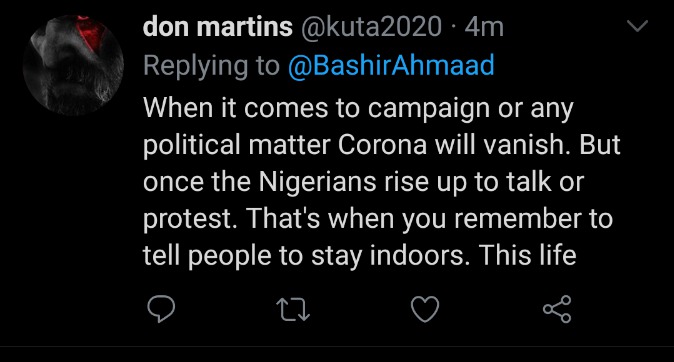The width and height of the screenshot is (674, 362).
Task: Share this tweet via the share icon
Action: pos(557,309)
